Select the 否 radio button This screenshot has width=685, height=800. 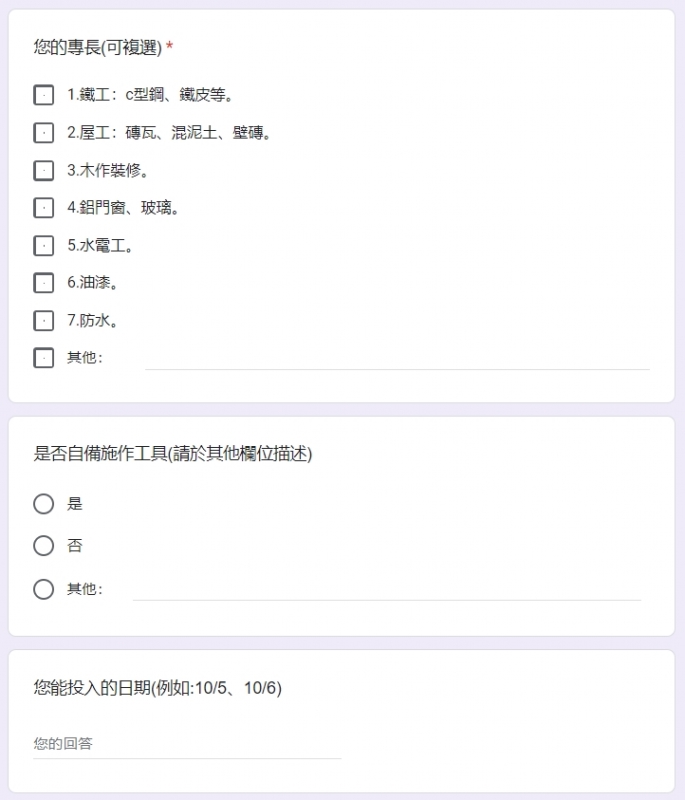(43, 545)
